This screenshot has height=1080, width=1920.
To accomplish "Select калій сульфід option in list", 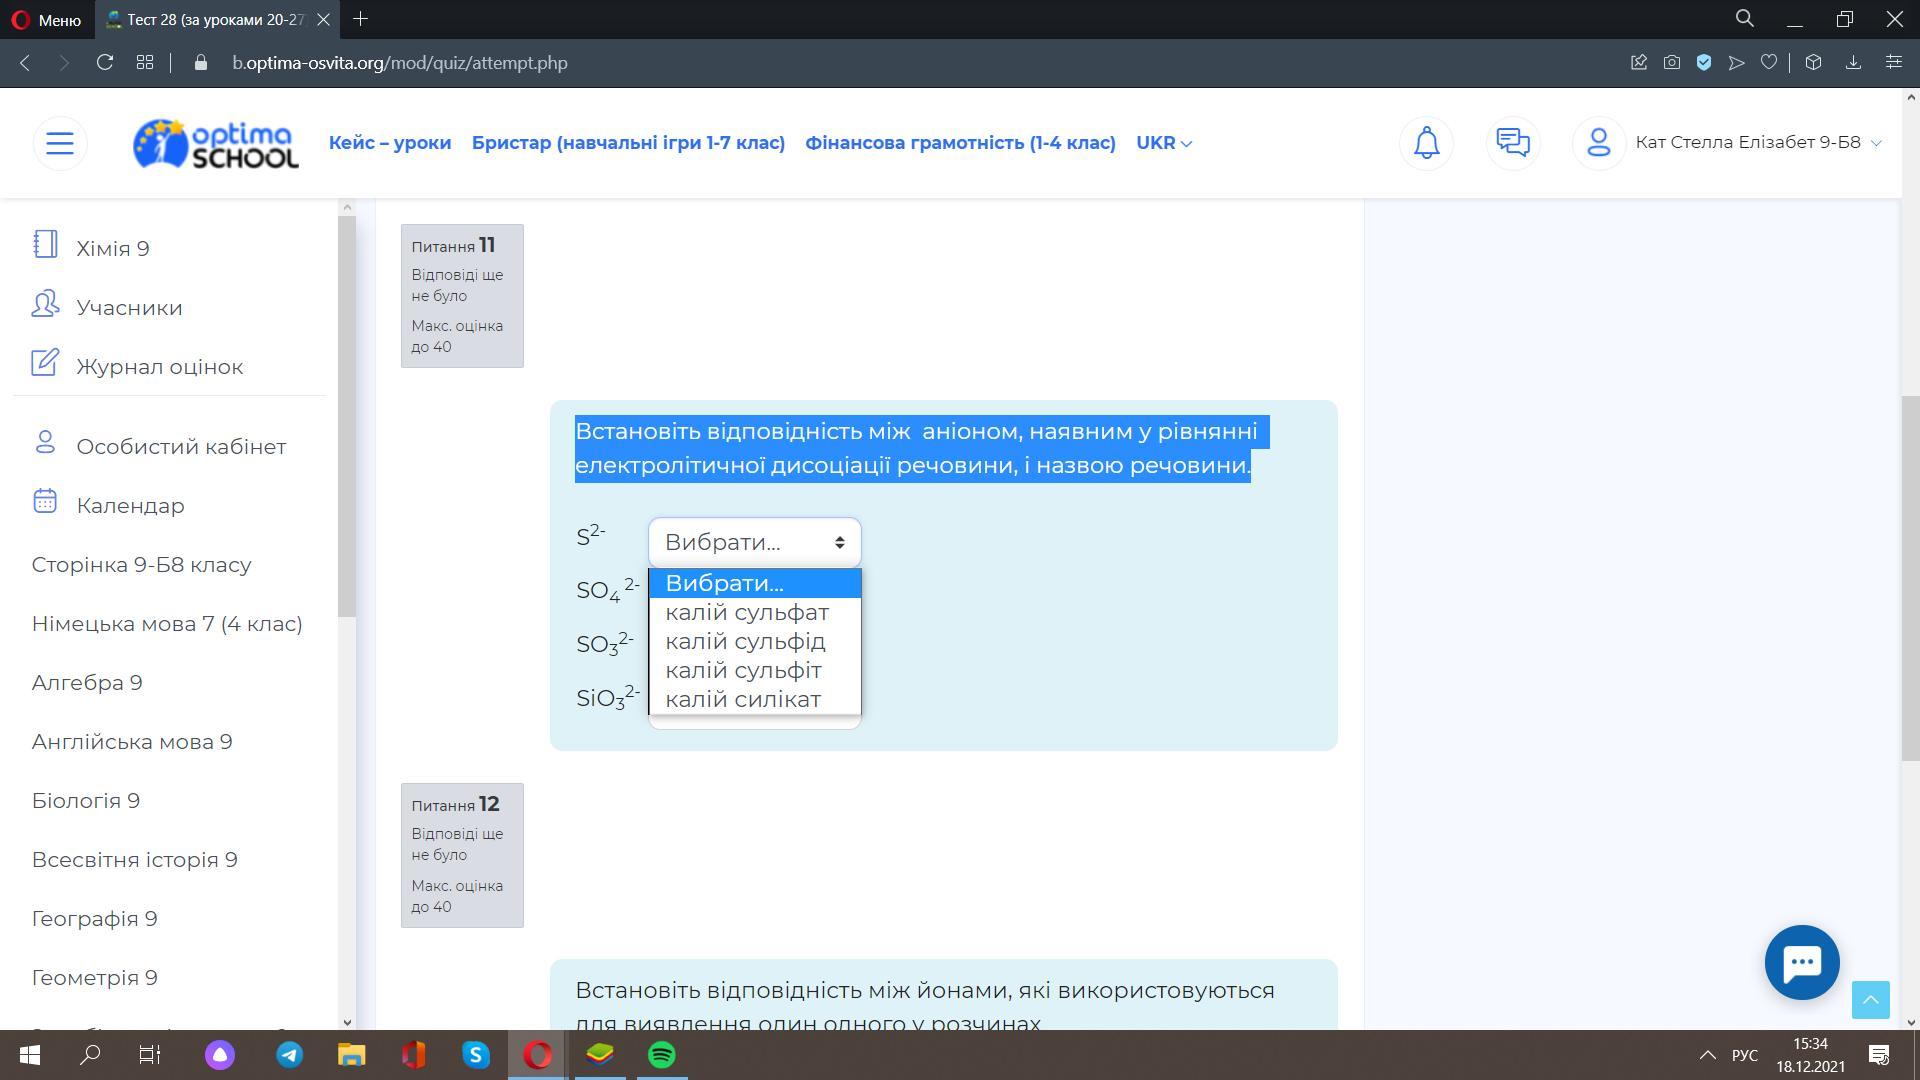I will (745, 641).
